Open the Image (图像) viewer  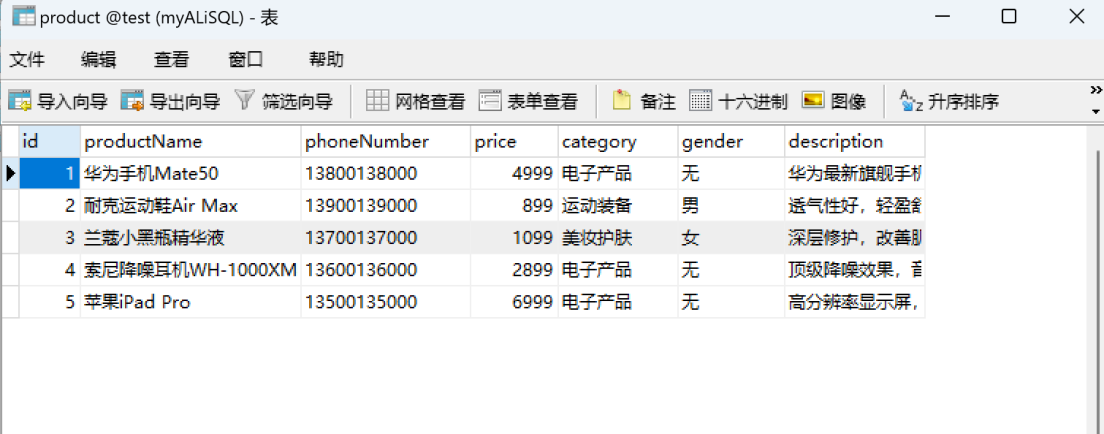[834, 102]
